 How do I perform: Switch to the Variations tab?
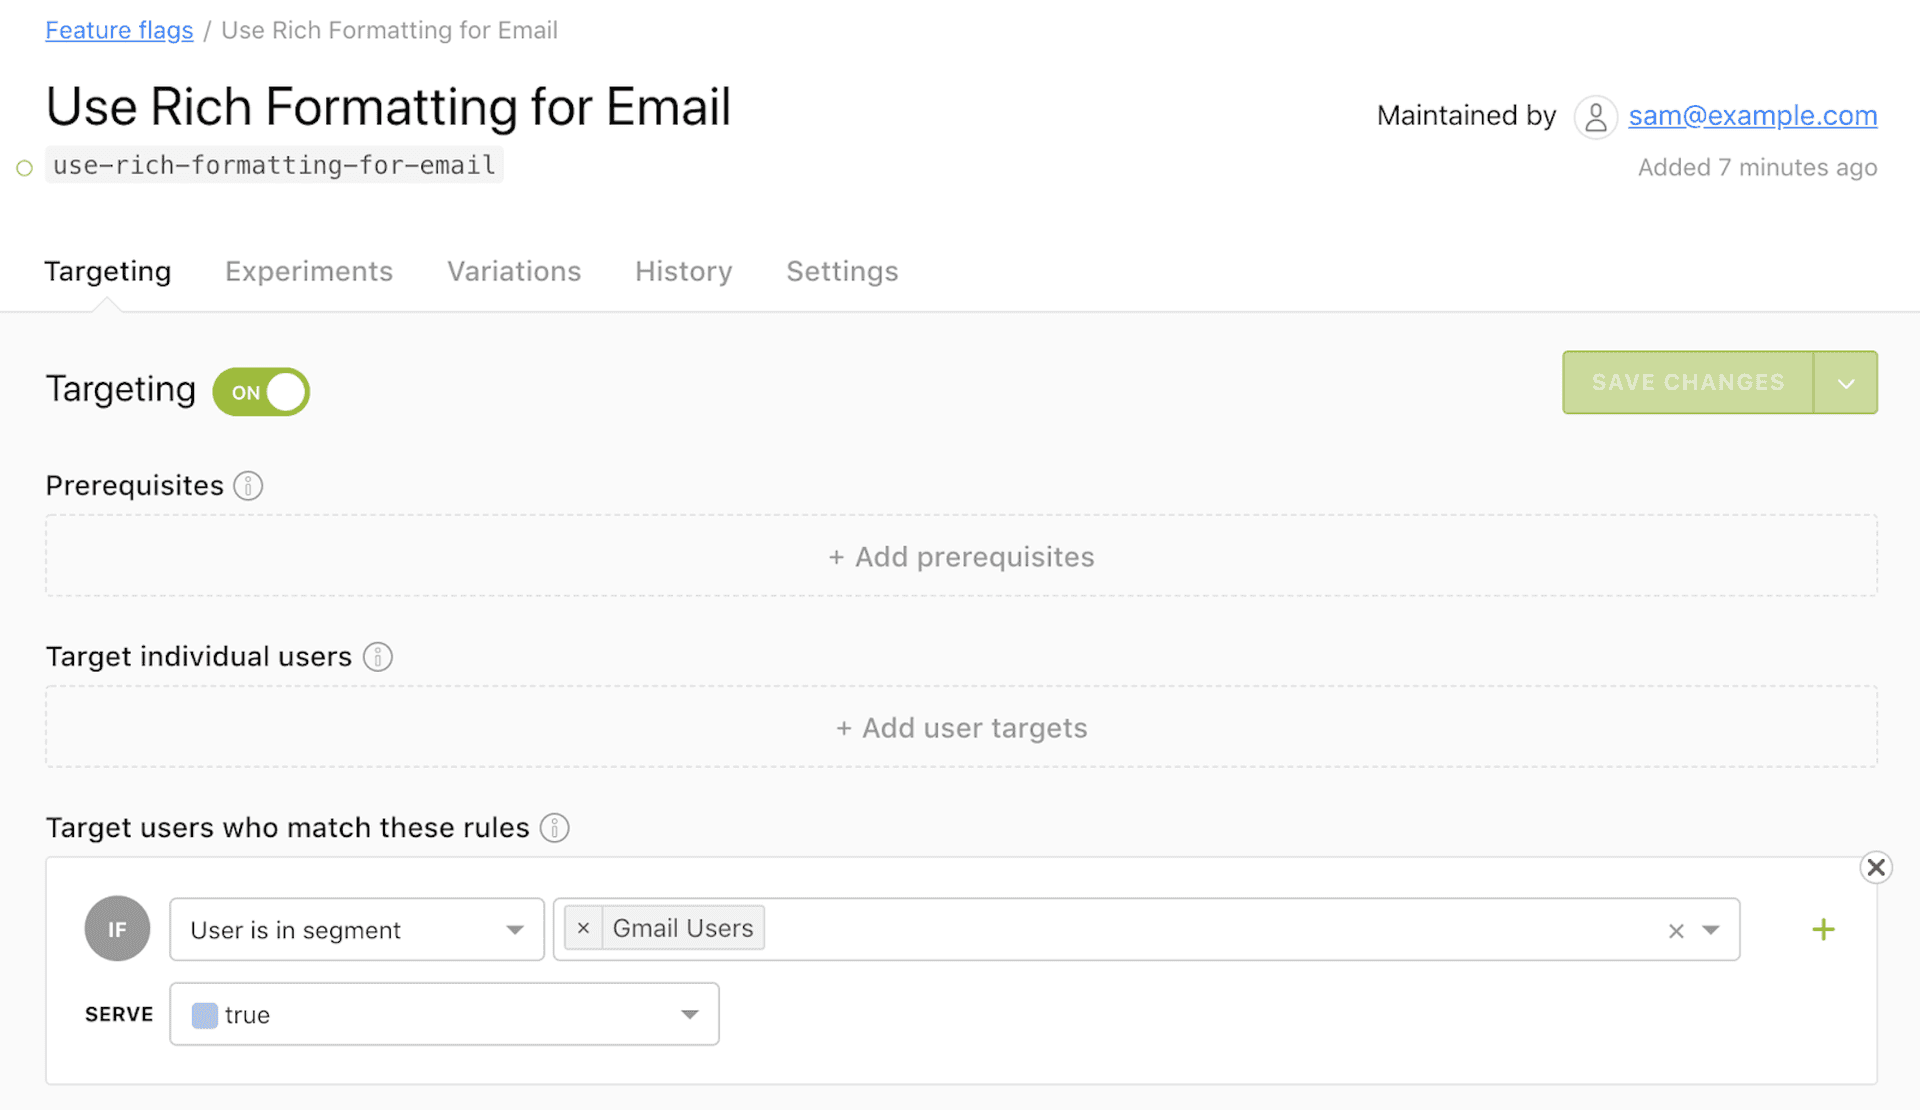(513, 271)
